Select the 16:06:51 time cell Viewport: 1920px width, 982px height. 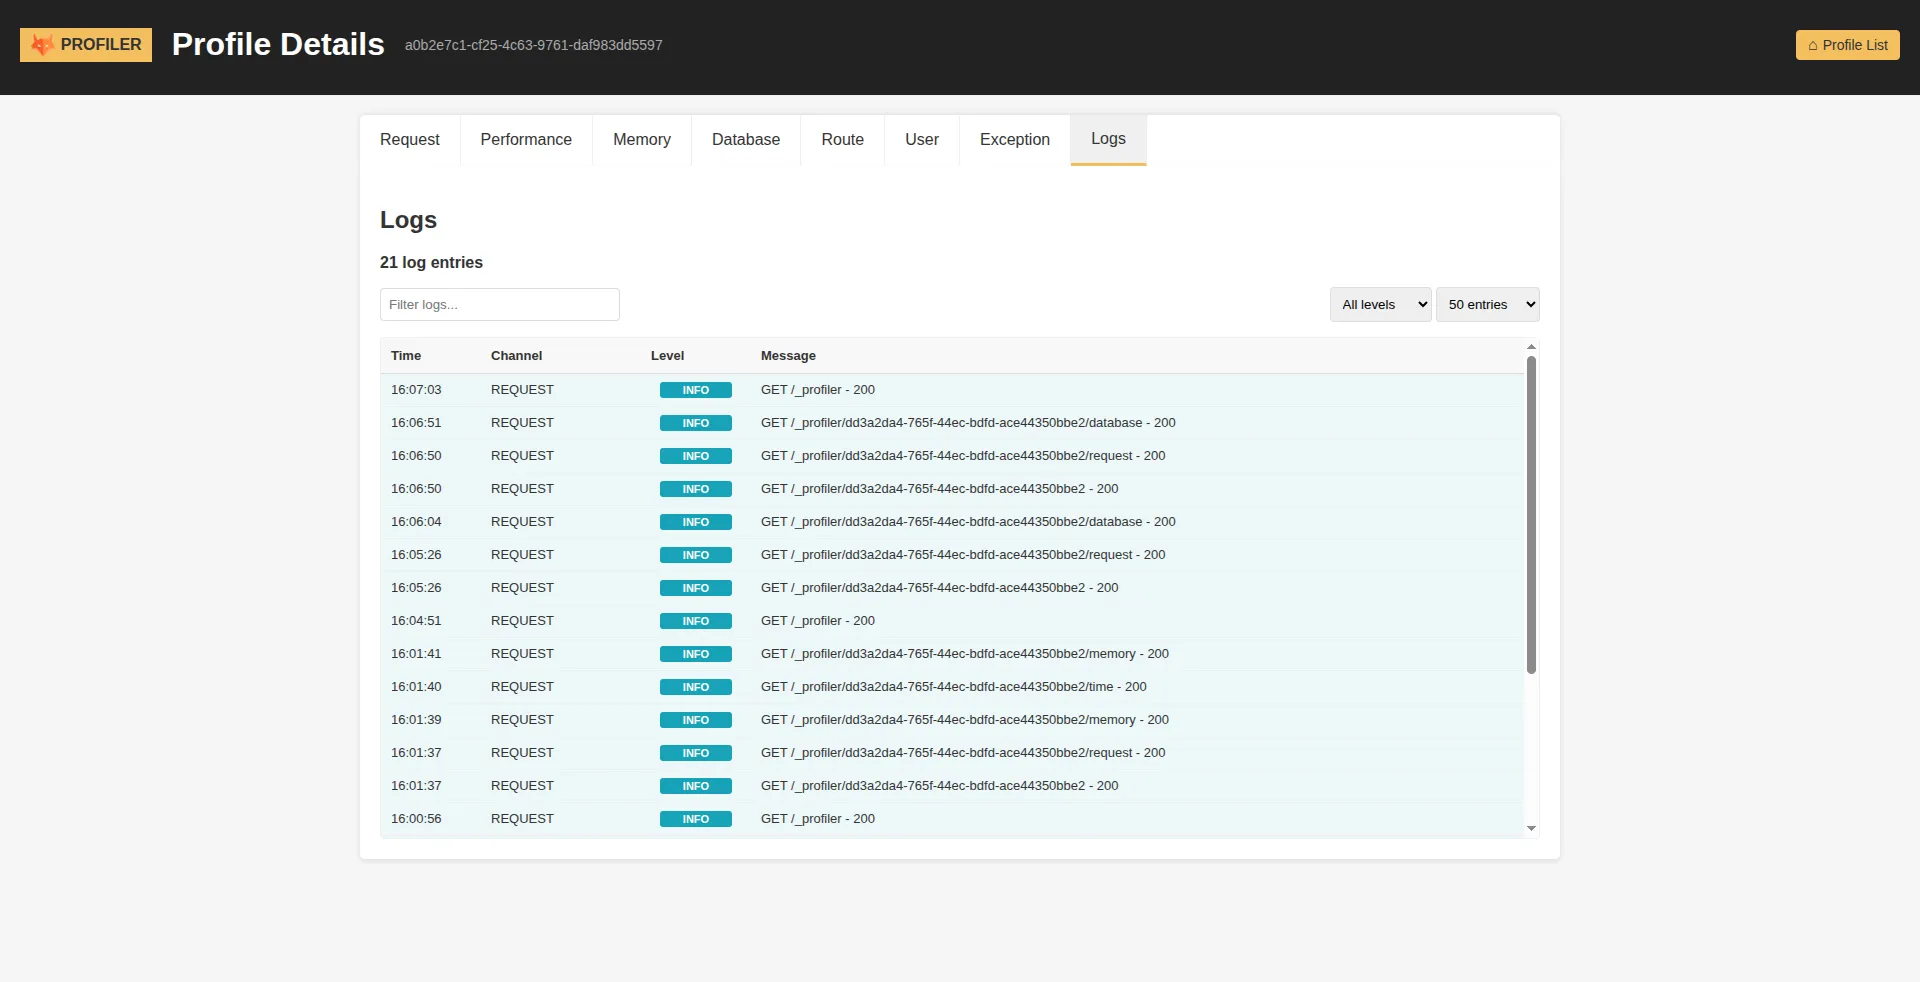pos(416,423)
